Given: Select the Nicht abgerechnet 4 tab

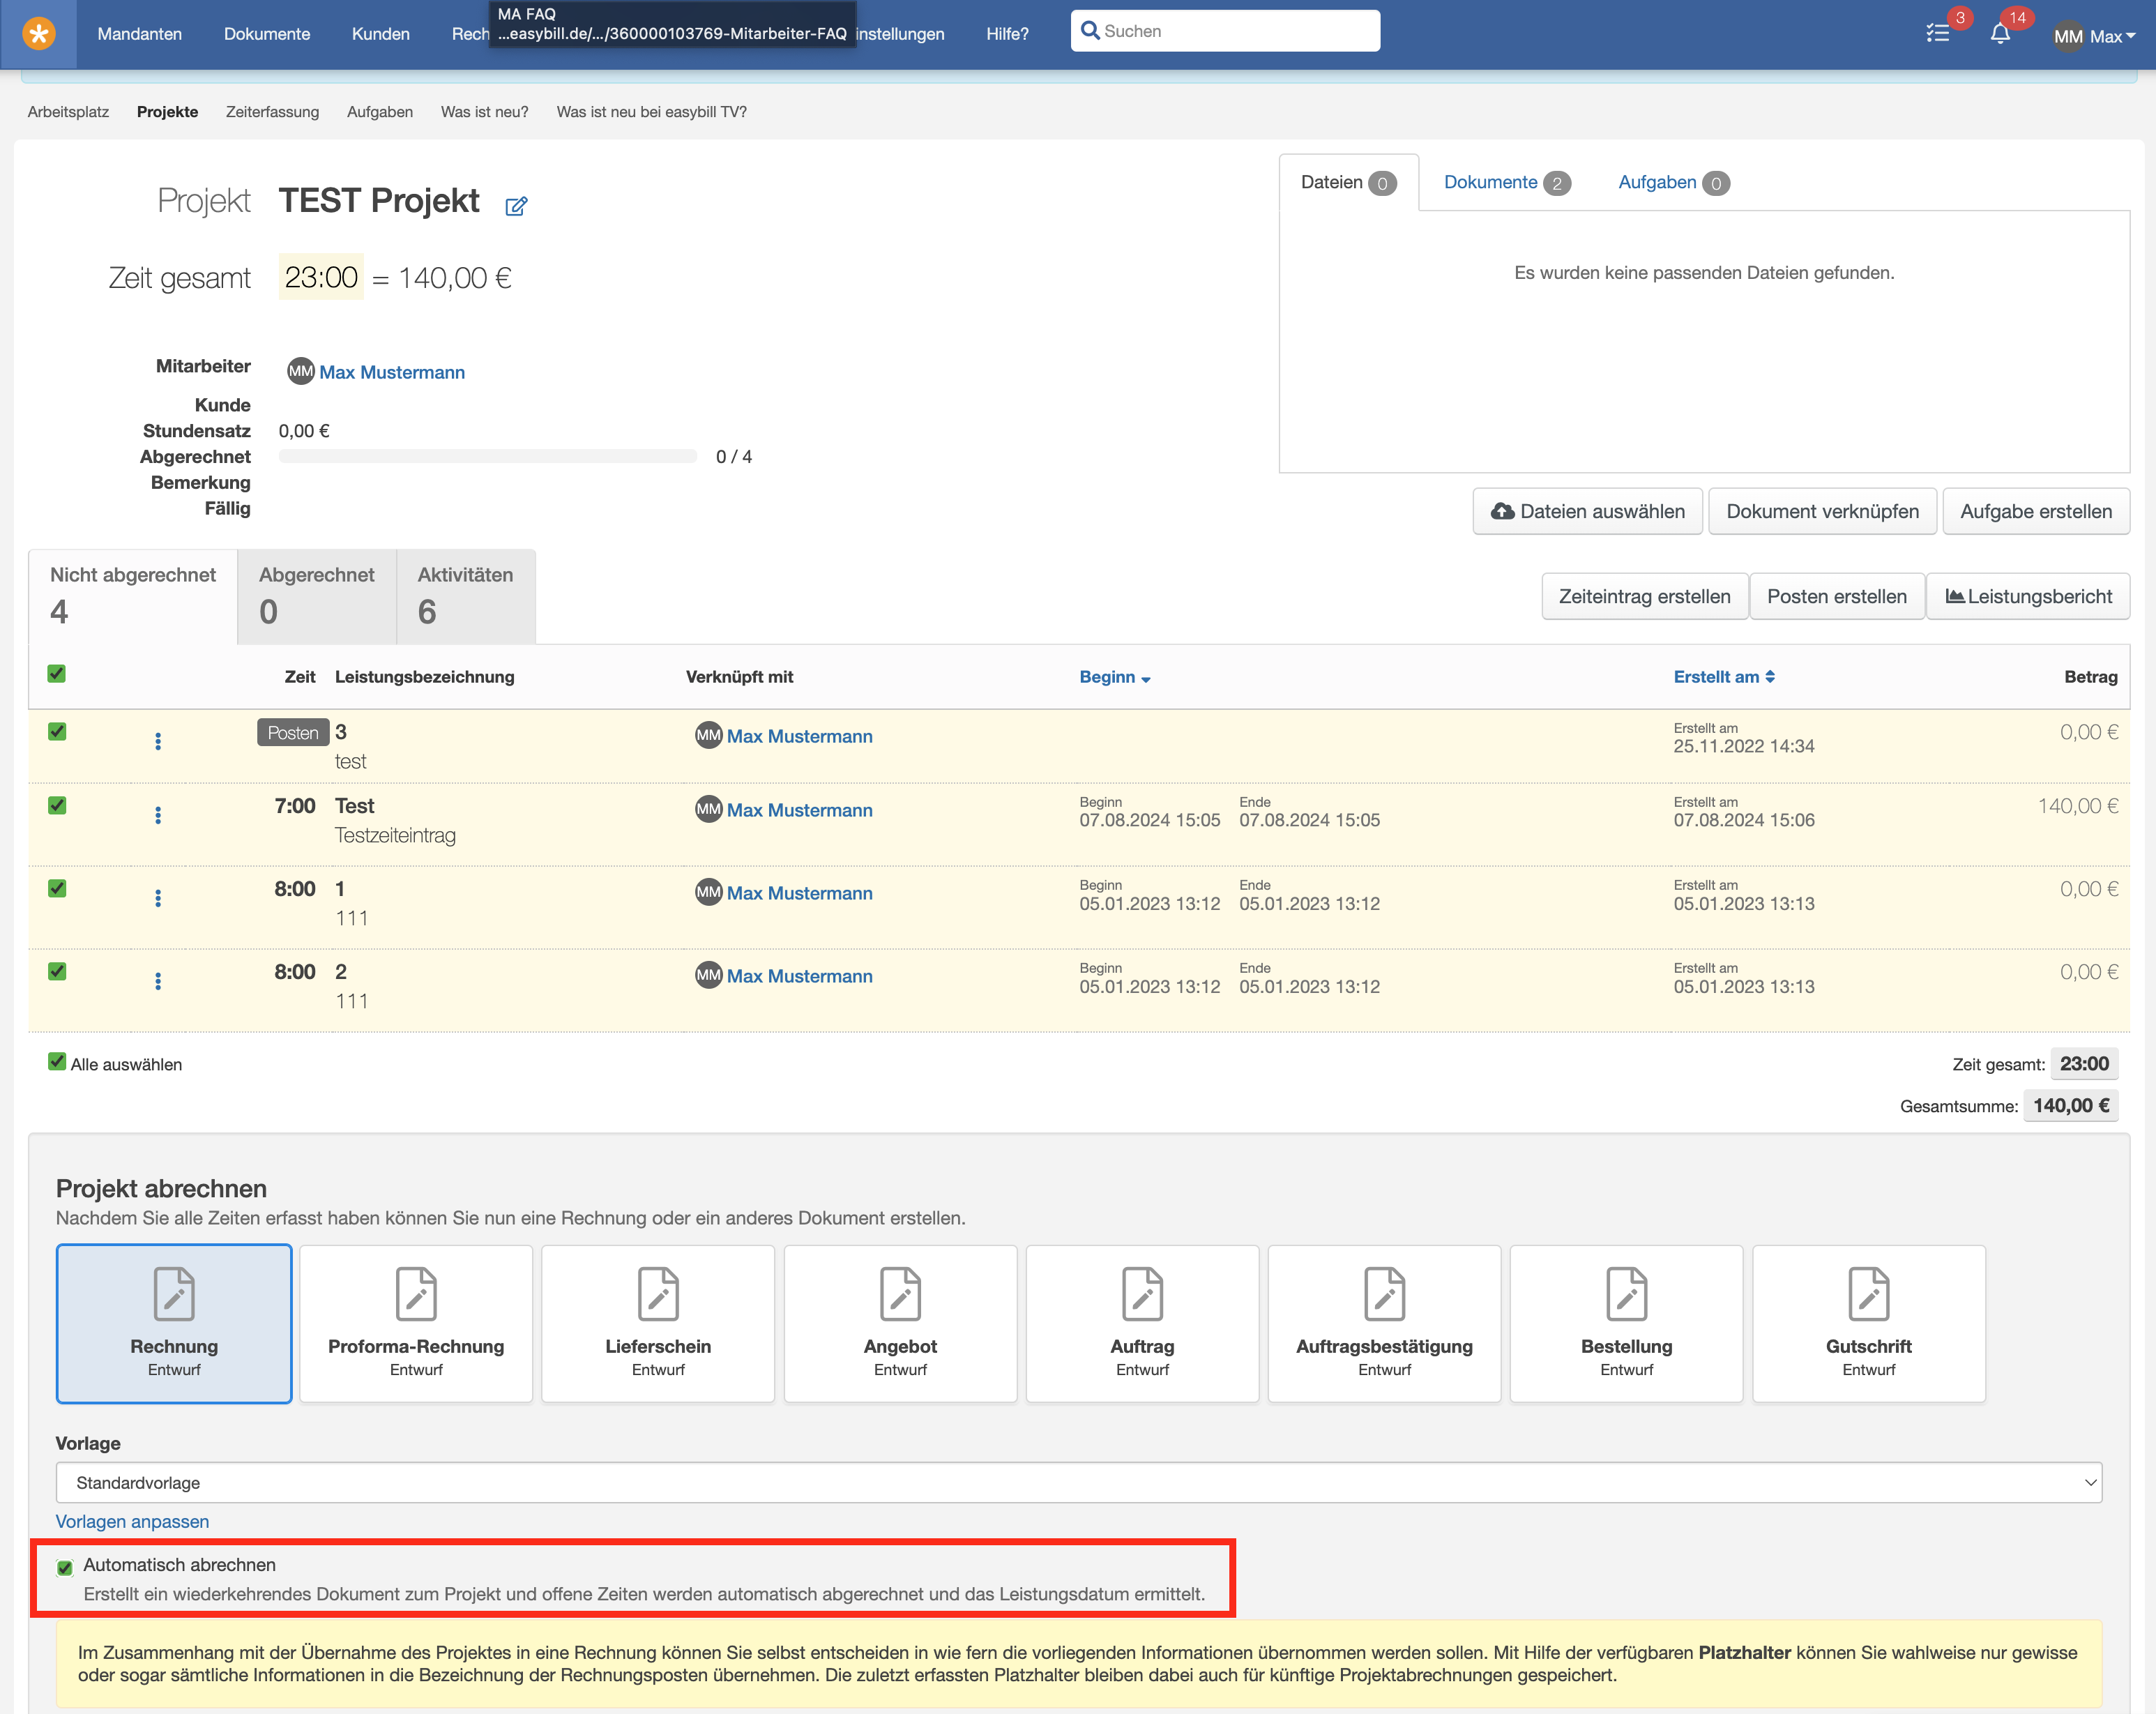Looking at the screenshot, I should coord(133,596).
